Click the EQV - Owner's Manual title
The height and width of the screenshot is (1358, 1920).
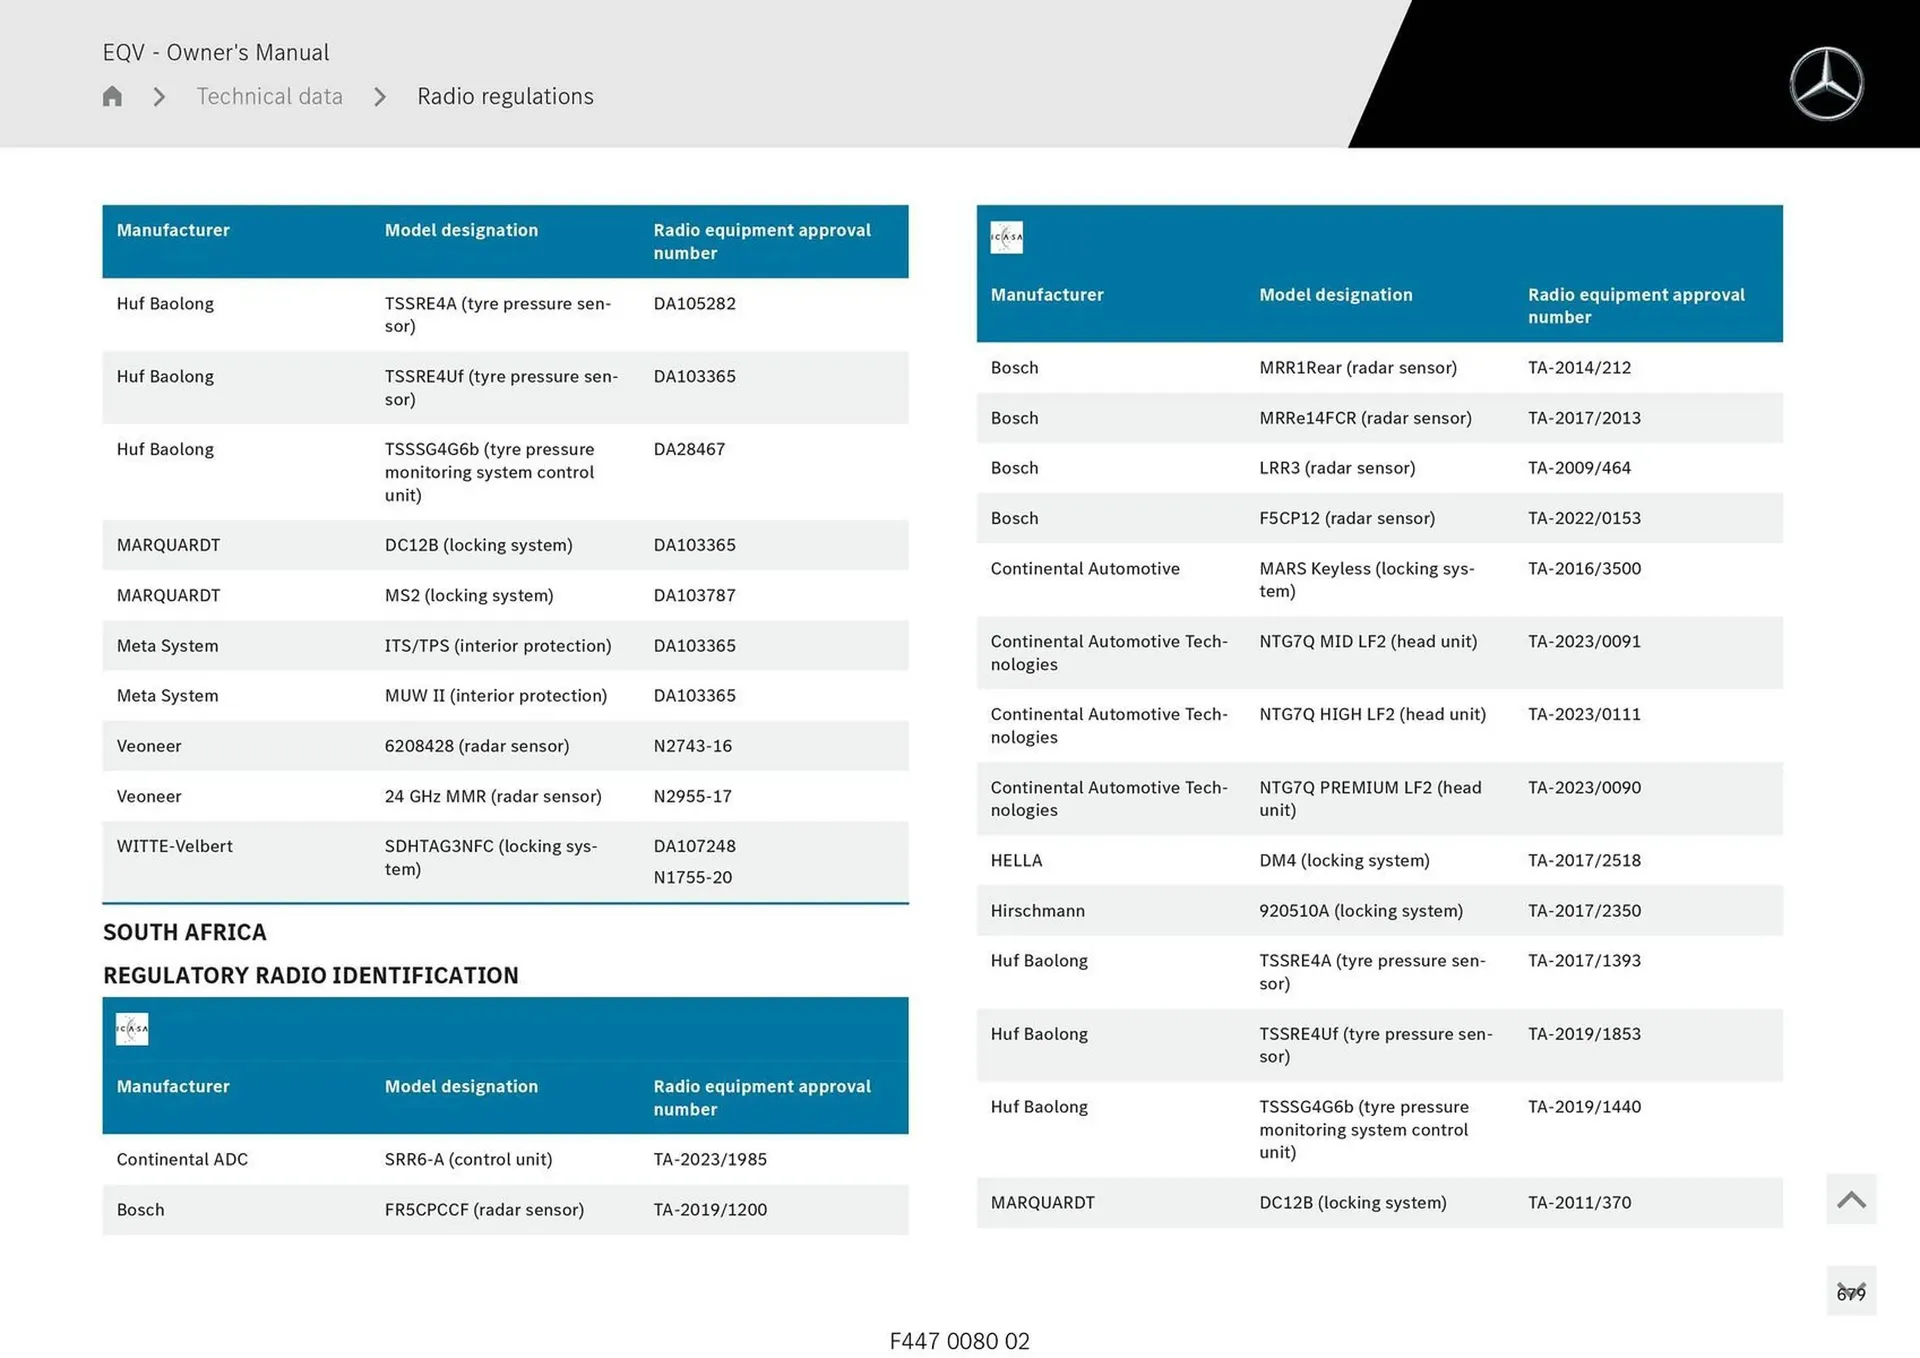(x=215, y=52)
